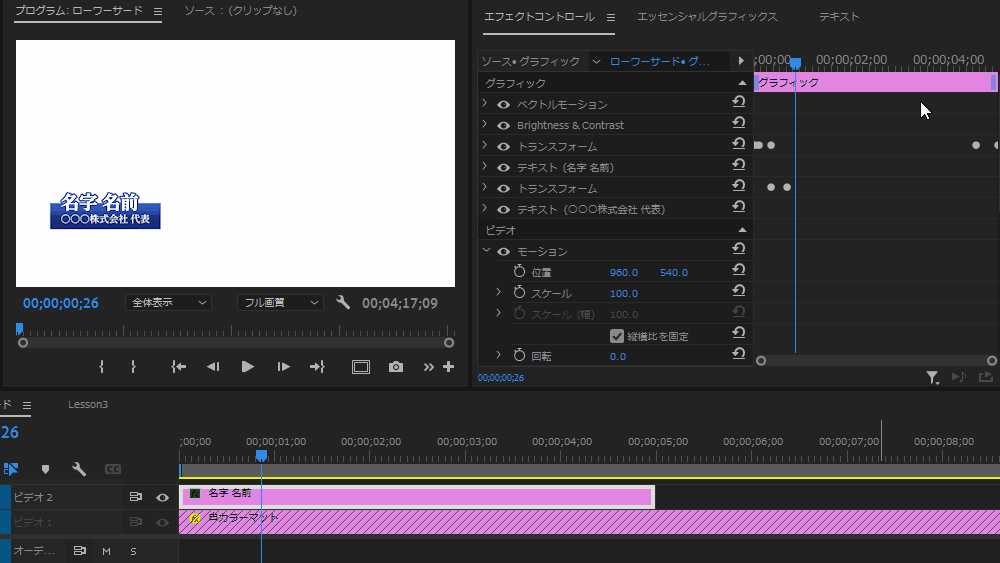Open program monitor wrench settings
Screen dimensions: 1000x563
343,302
